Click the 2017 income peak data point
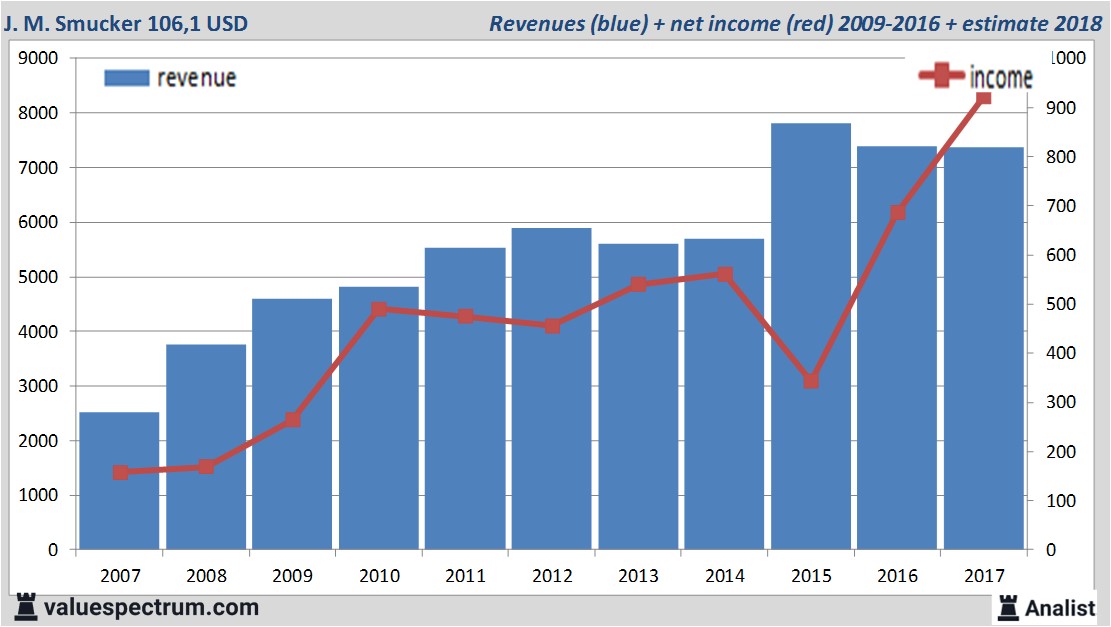 [x=983, y=97]
